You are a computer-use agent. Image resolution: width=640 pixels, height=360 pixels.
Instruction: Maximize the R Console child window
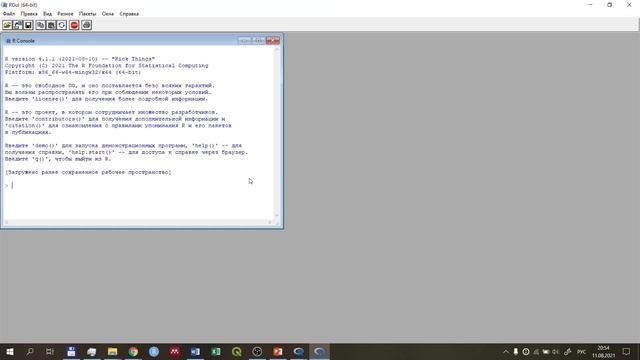(x=258, y=40)
